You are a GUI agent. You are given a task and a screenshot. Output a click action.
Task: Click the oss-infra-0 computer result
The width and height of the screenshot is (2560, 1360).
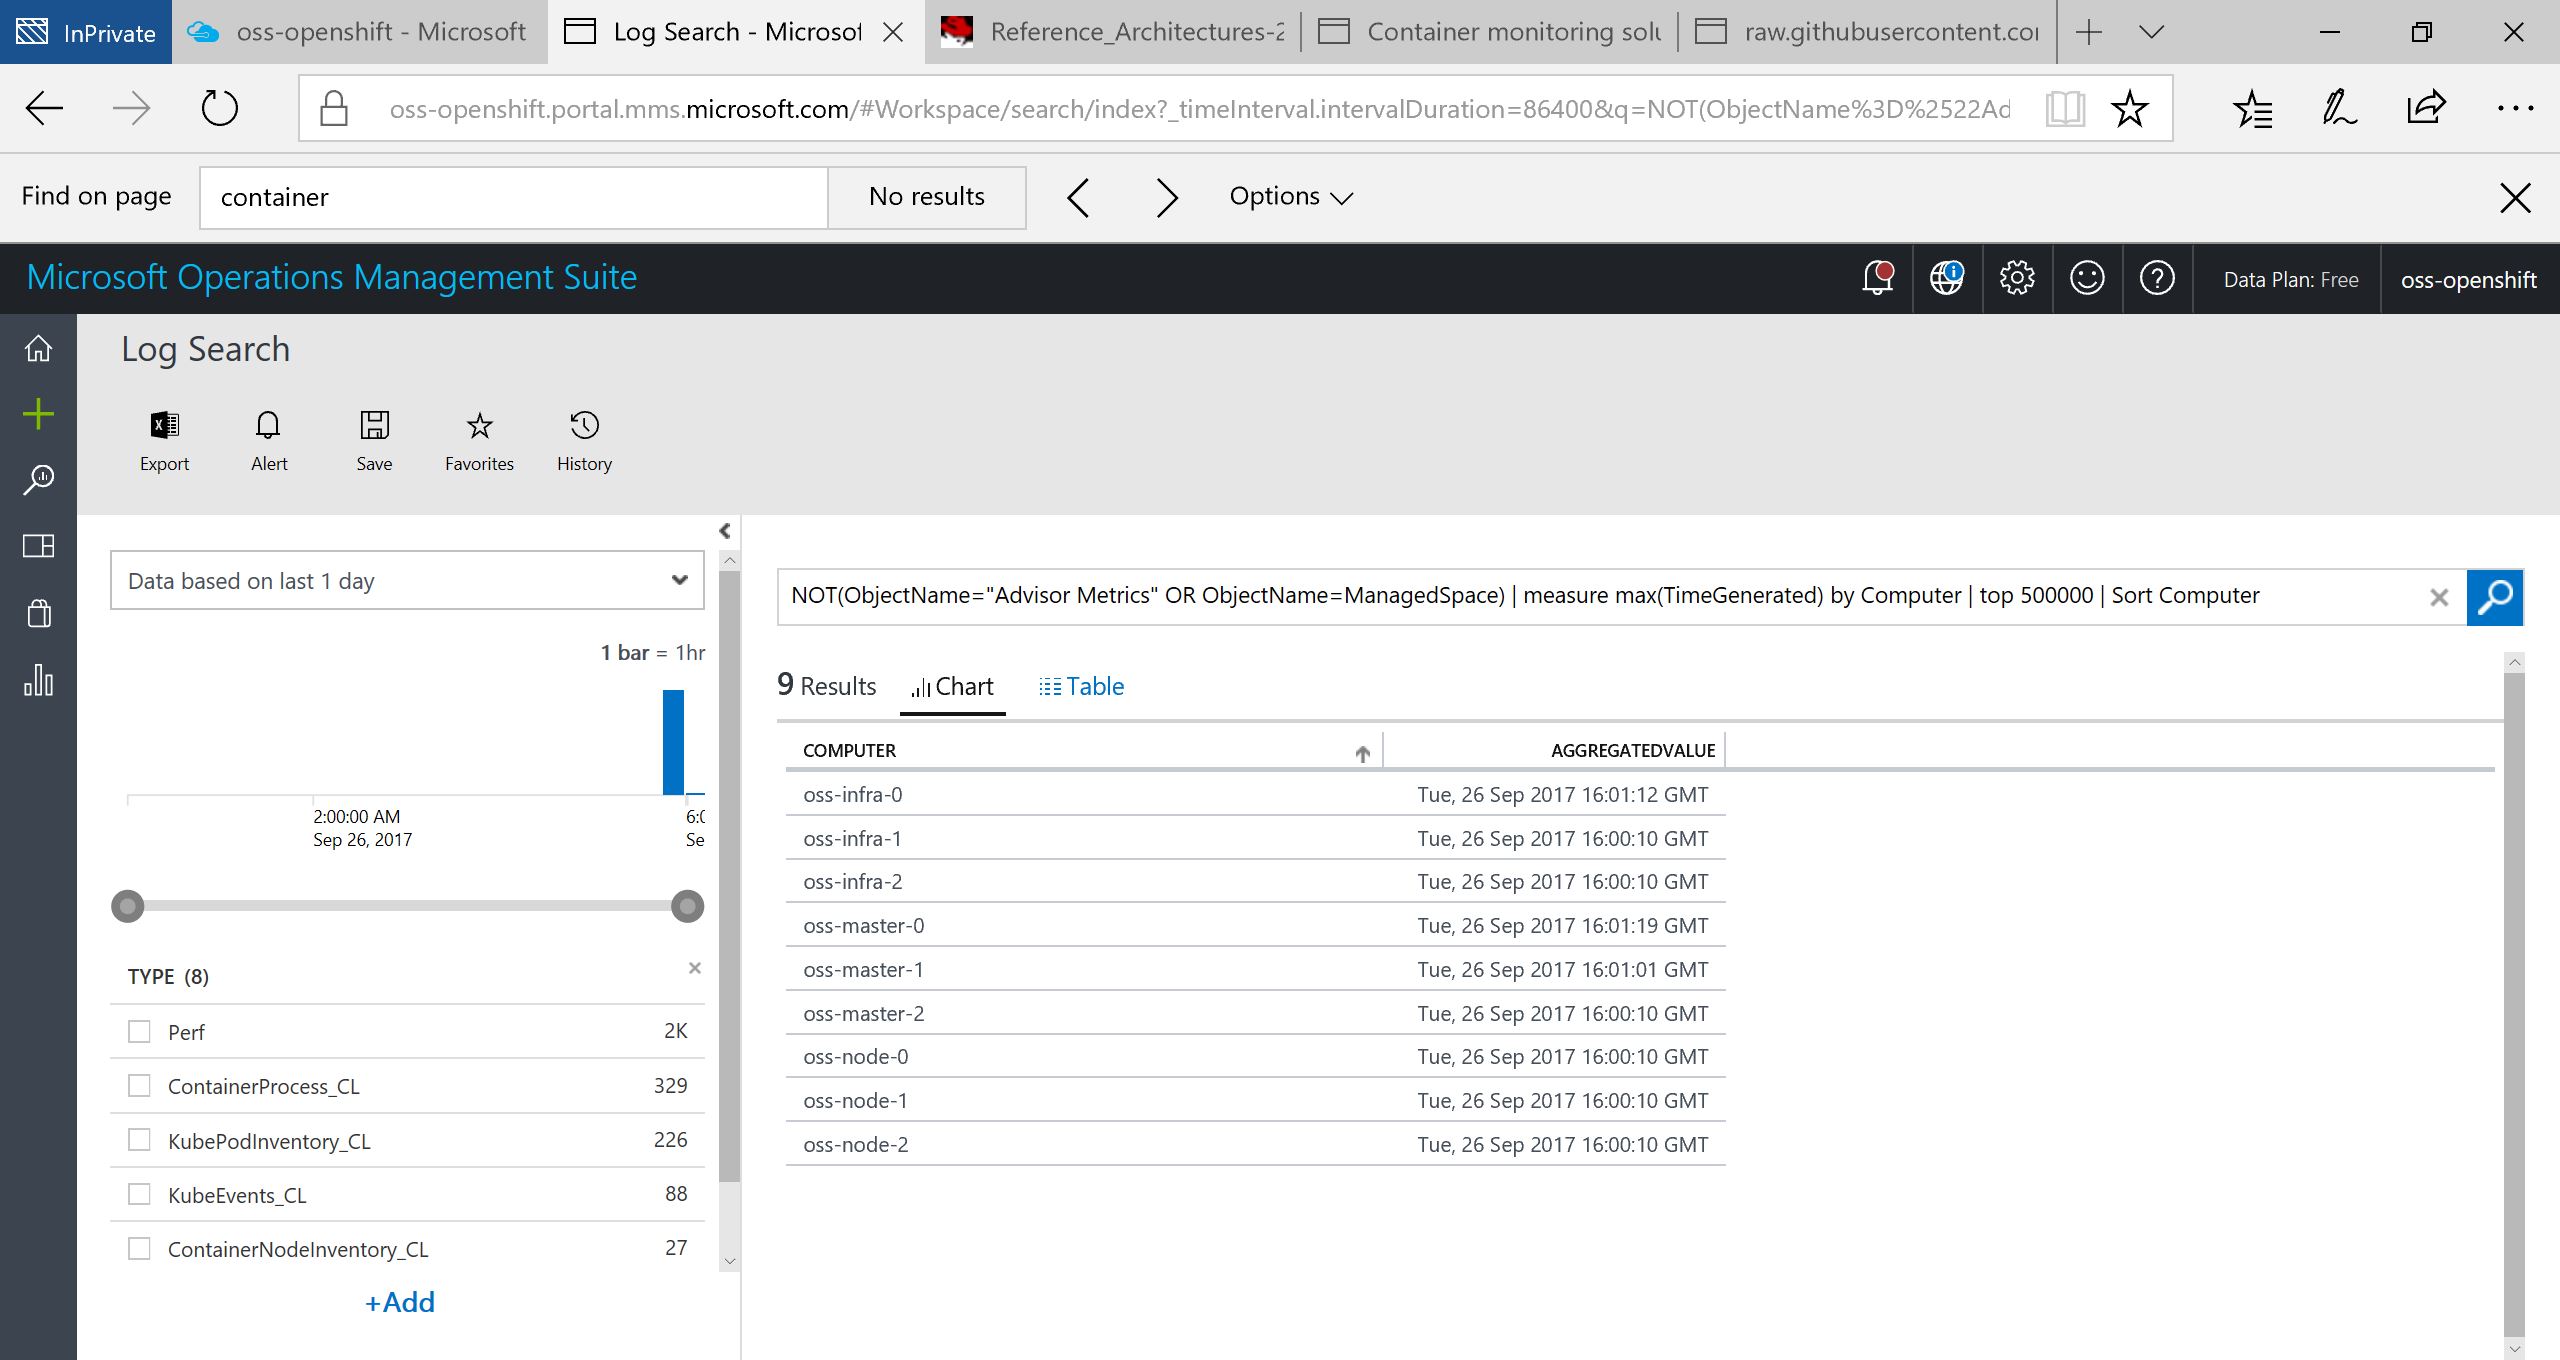(852, 795)
